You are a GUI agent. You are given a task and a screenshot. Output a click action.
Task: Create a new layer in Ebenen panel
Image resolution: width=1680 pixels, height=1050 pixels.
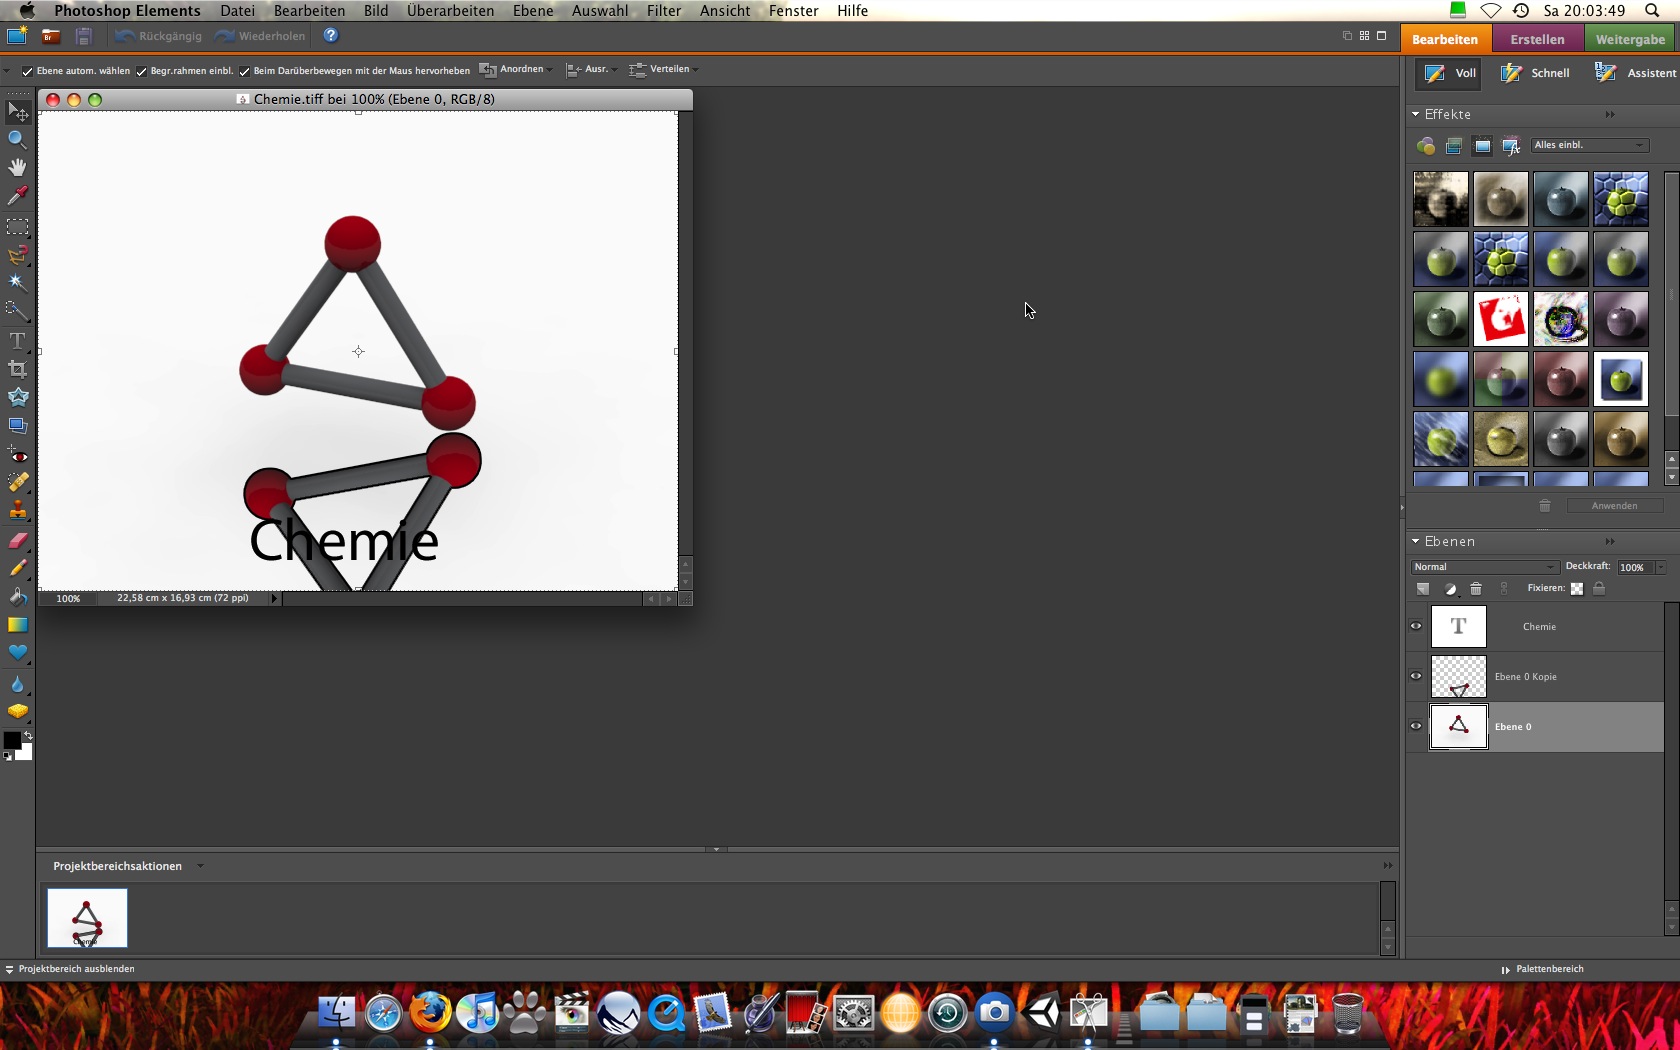click(x=1423, y=589)
